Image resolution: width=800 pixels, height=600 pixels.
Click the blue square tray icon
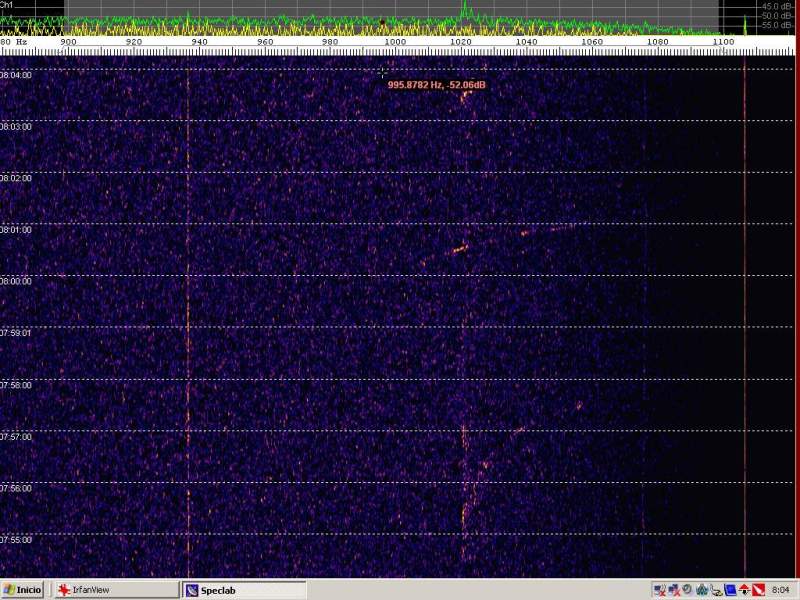730,590
